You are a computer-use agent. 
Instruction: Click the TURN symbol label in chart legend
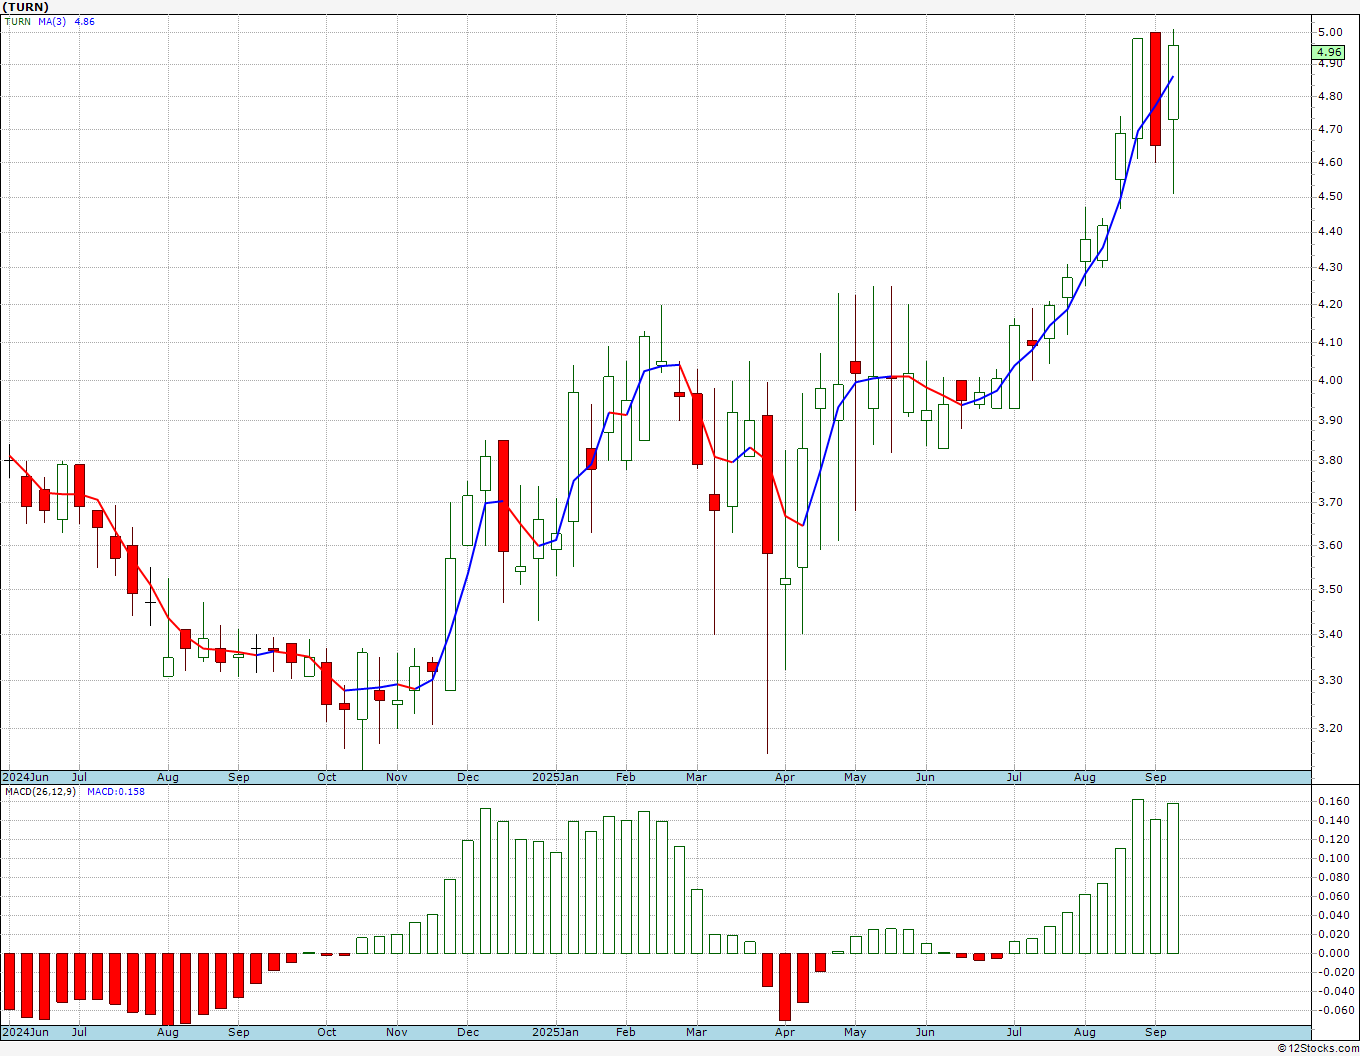pos(18,21)
